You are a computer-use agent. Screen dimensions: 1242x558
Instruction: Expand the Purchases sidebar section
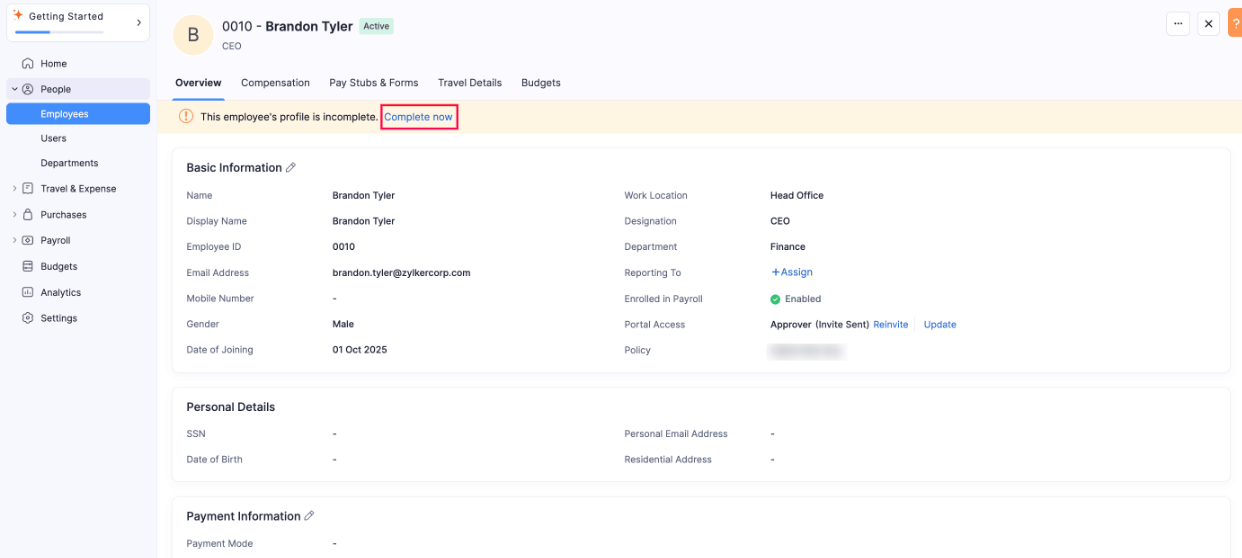[x=14, y=215]
